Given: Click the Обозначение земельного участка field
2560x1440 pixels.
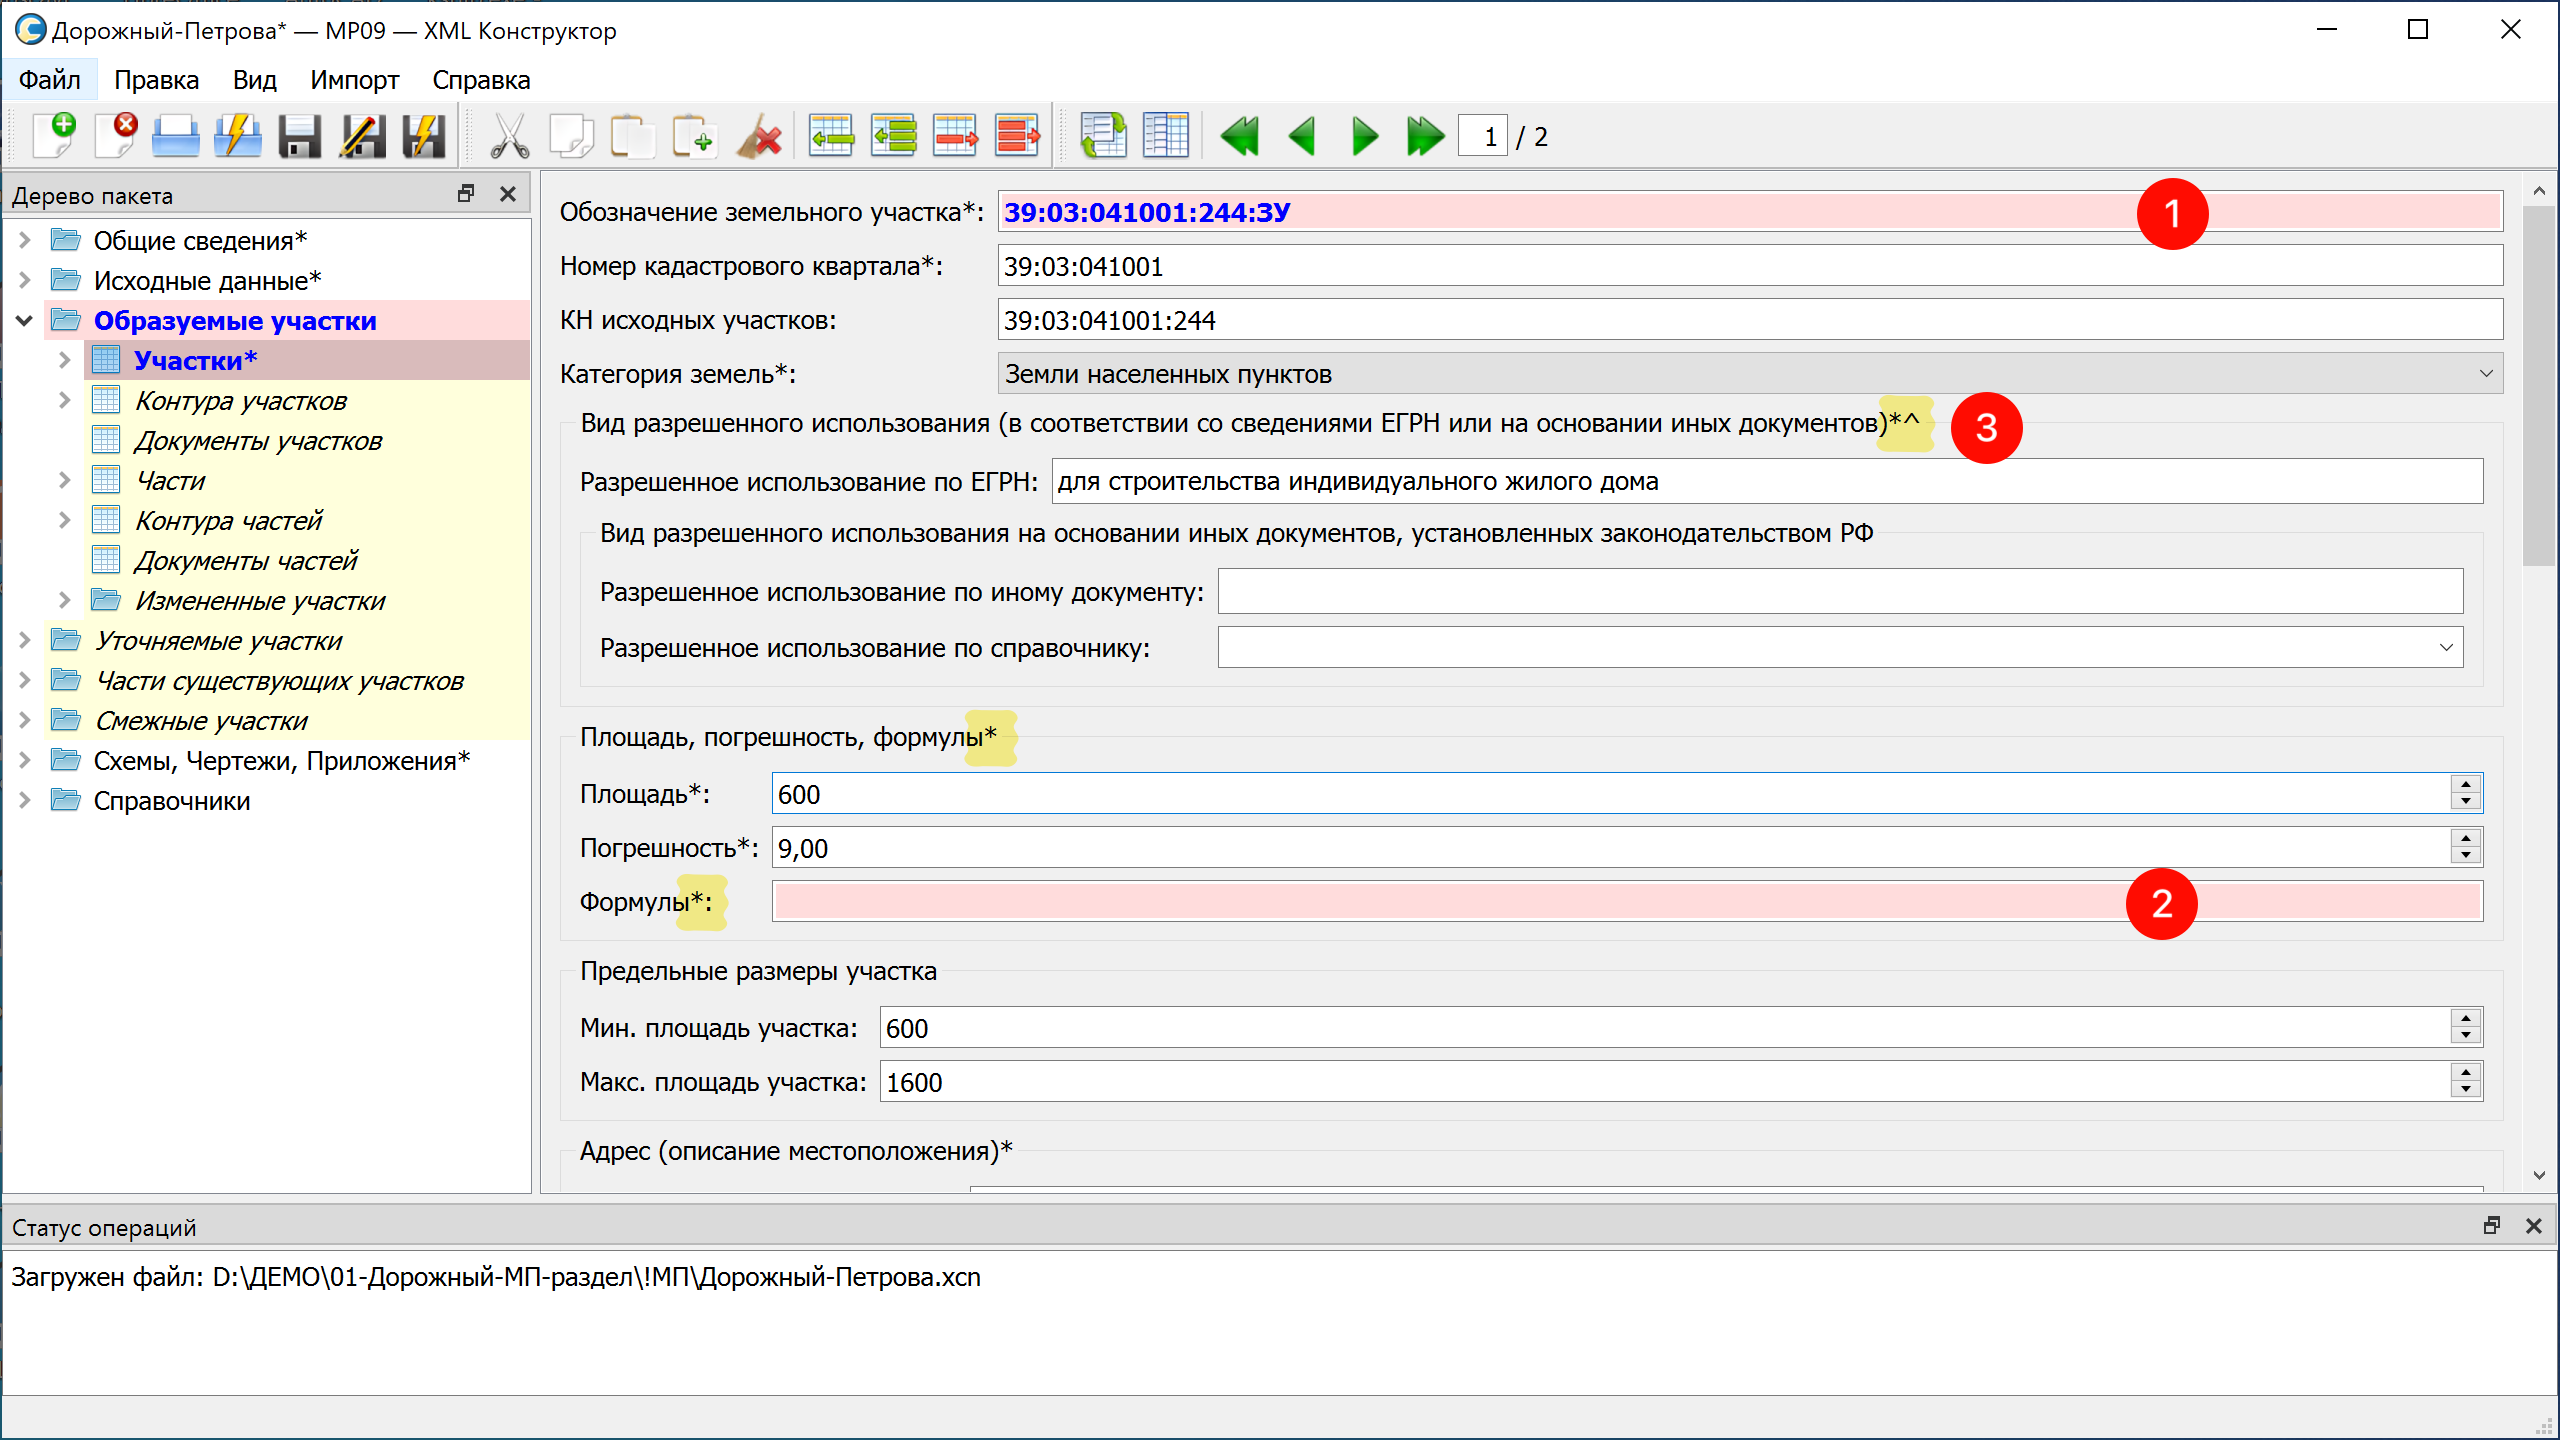Looking at the screenshot, I should tap(1750, 212).
